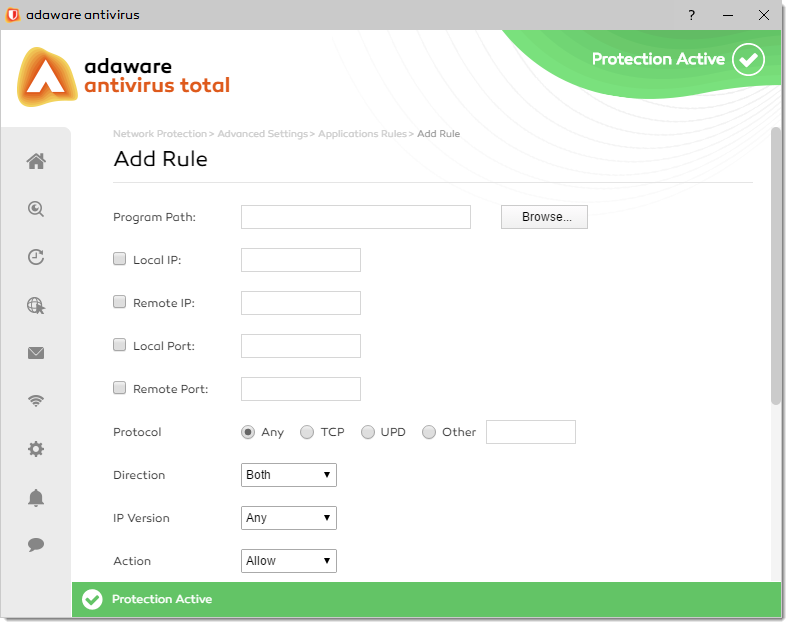790x626 pixels.
Task: Click the Remote IP text field
Action: (301, 303)
